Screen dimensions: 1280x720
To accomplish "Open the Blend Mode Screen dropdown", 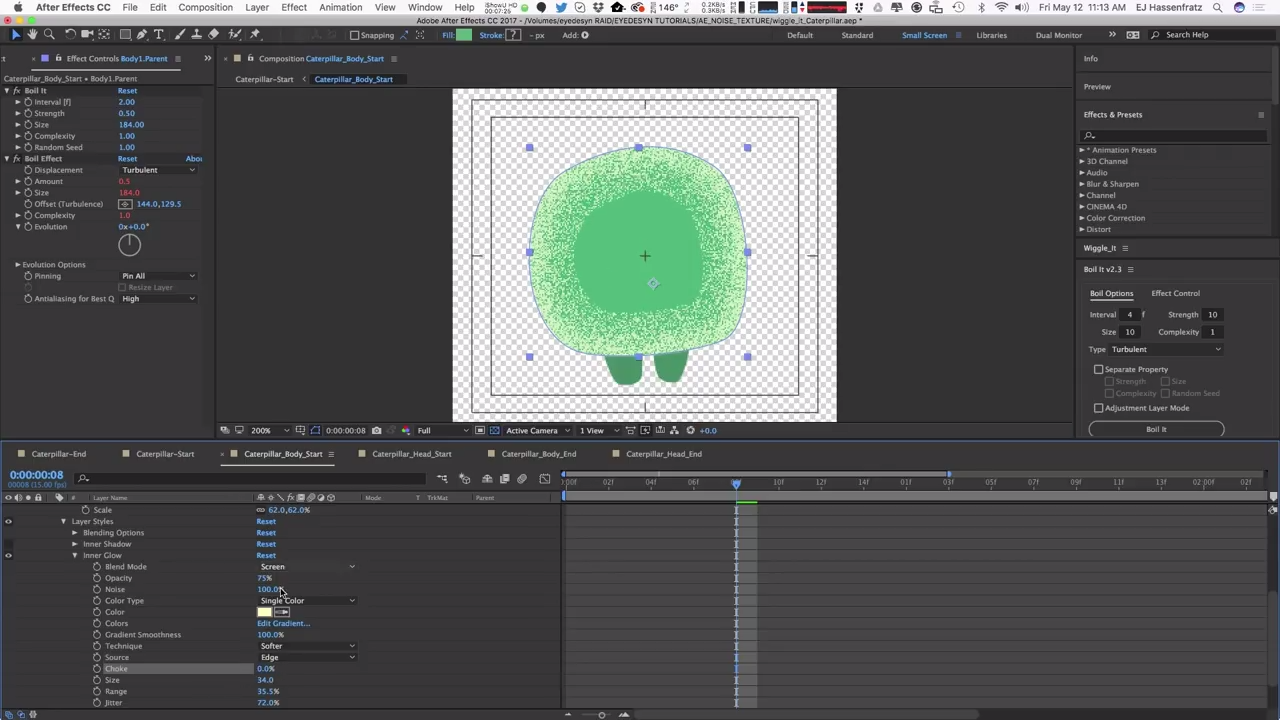I will (307, 567).
